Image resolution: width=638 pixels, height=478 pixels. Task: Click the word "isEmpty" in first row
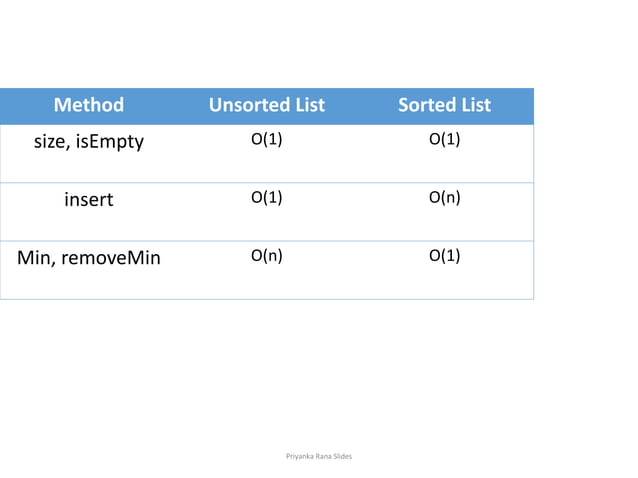point(110,141)
